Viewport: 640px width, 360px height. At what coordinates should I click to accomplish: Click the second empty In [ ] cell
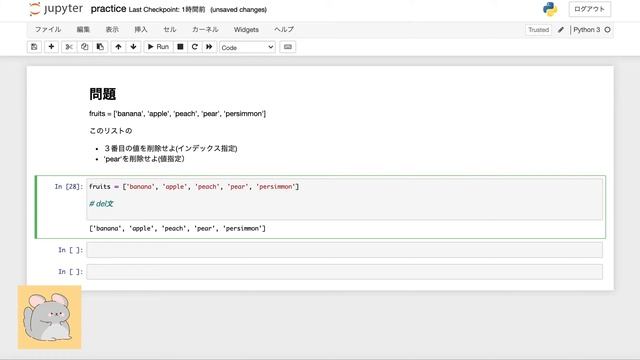coord(344,272)
